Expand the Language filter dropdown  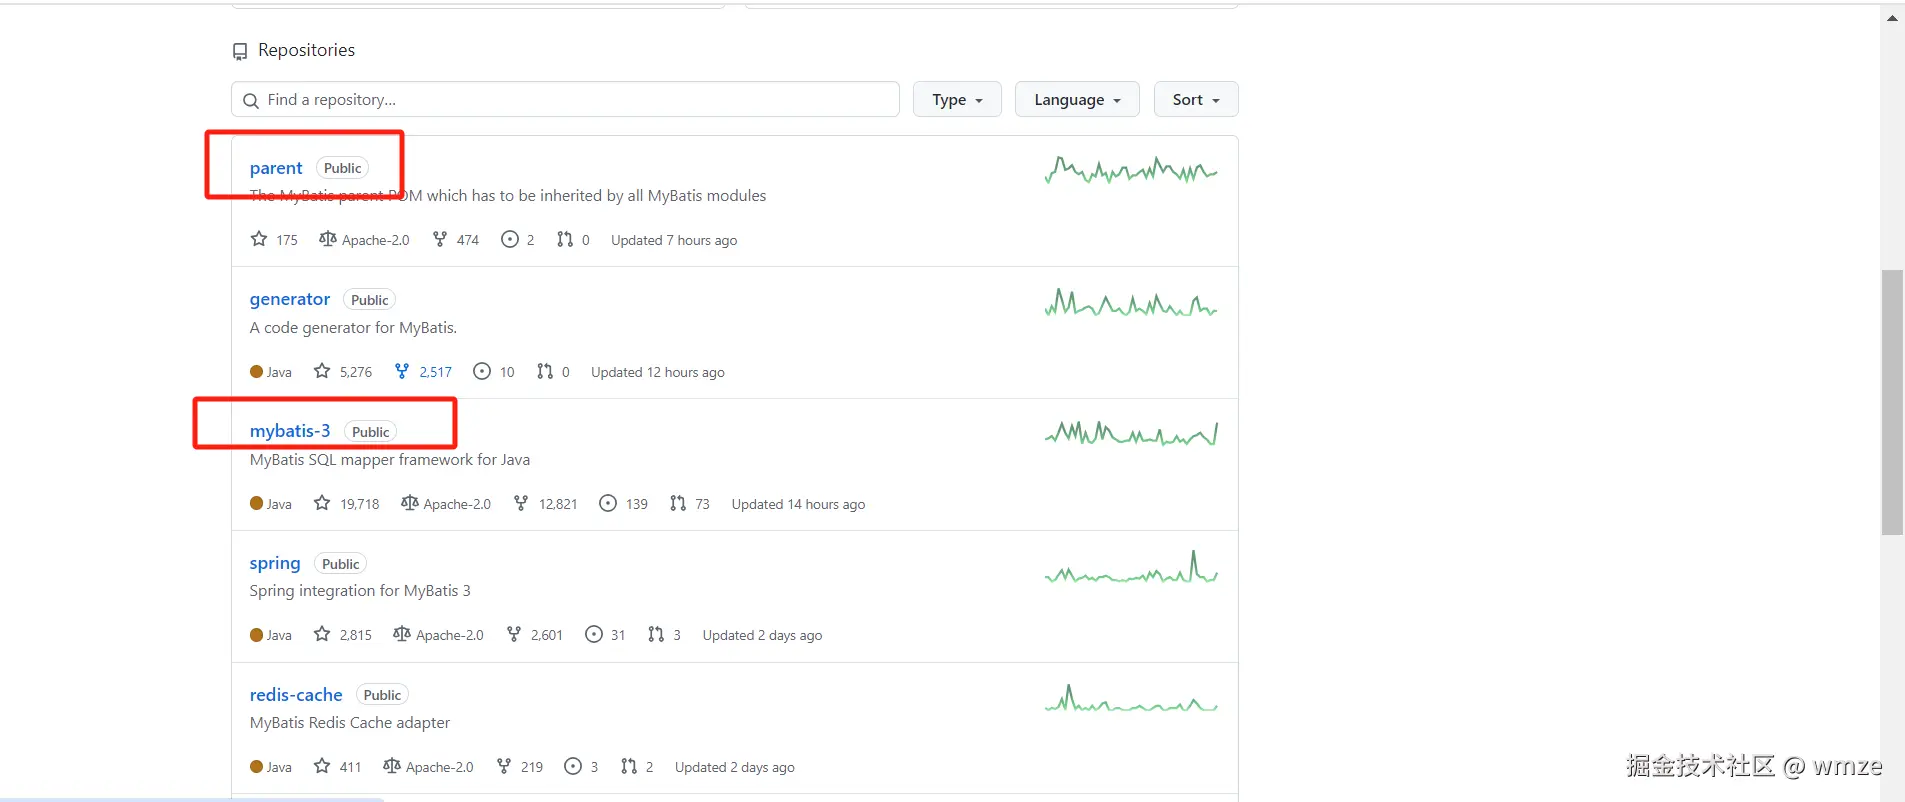pos(1076,100)
